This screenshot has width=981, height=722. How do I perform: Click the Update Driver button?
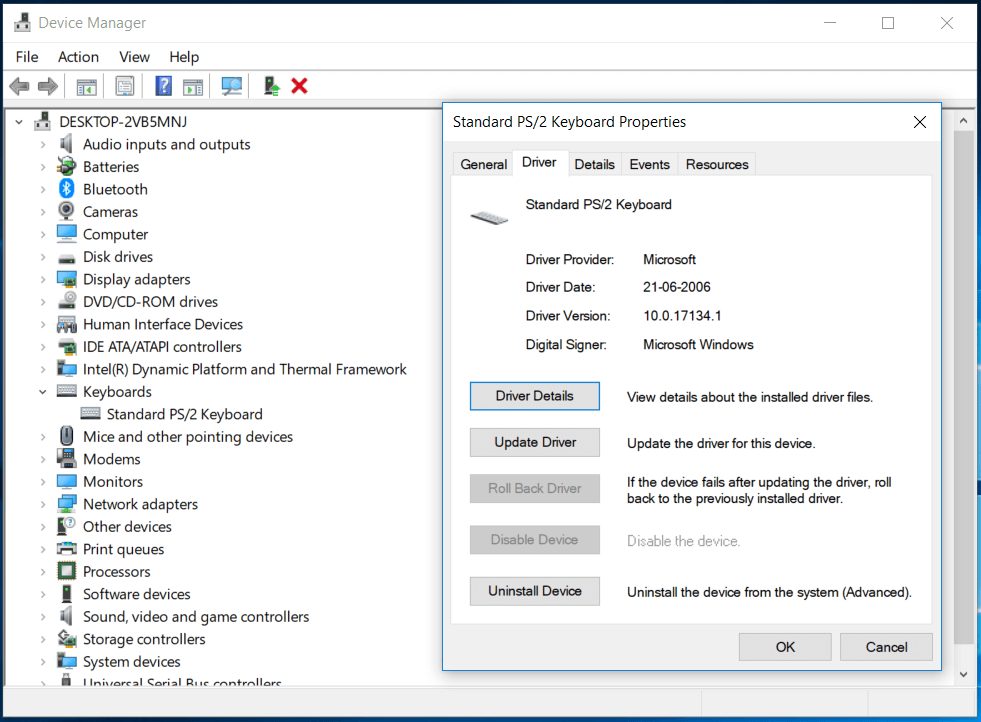[x=535, y=442]
